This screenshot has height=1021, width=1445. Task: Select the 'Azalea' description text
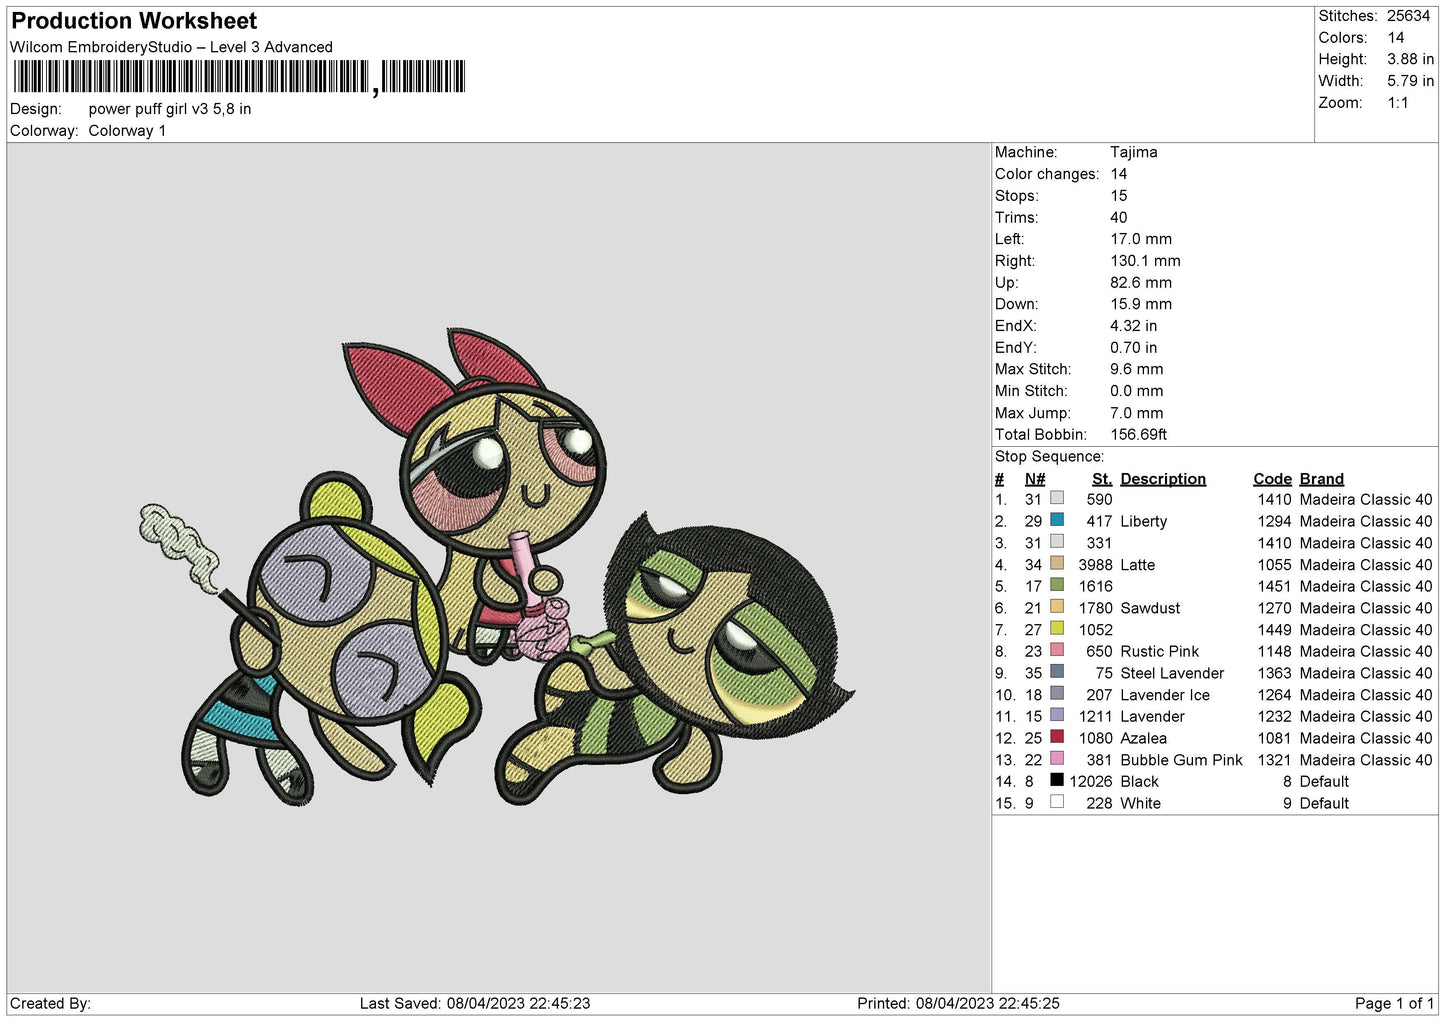[1144, 738]
